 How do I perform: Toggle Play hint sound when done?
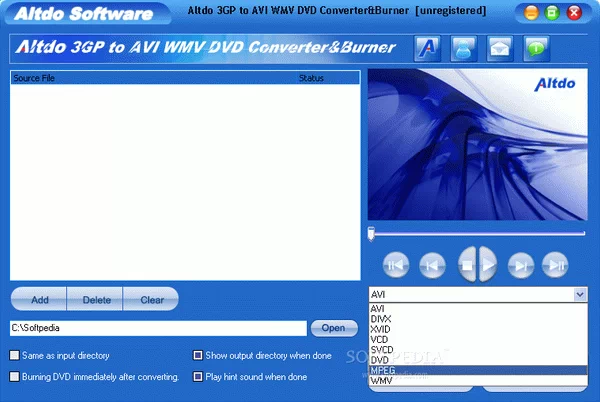pyautogui.click(x=198, y=377)
